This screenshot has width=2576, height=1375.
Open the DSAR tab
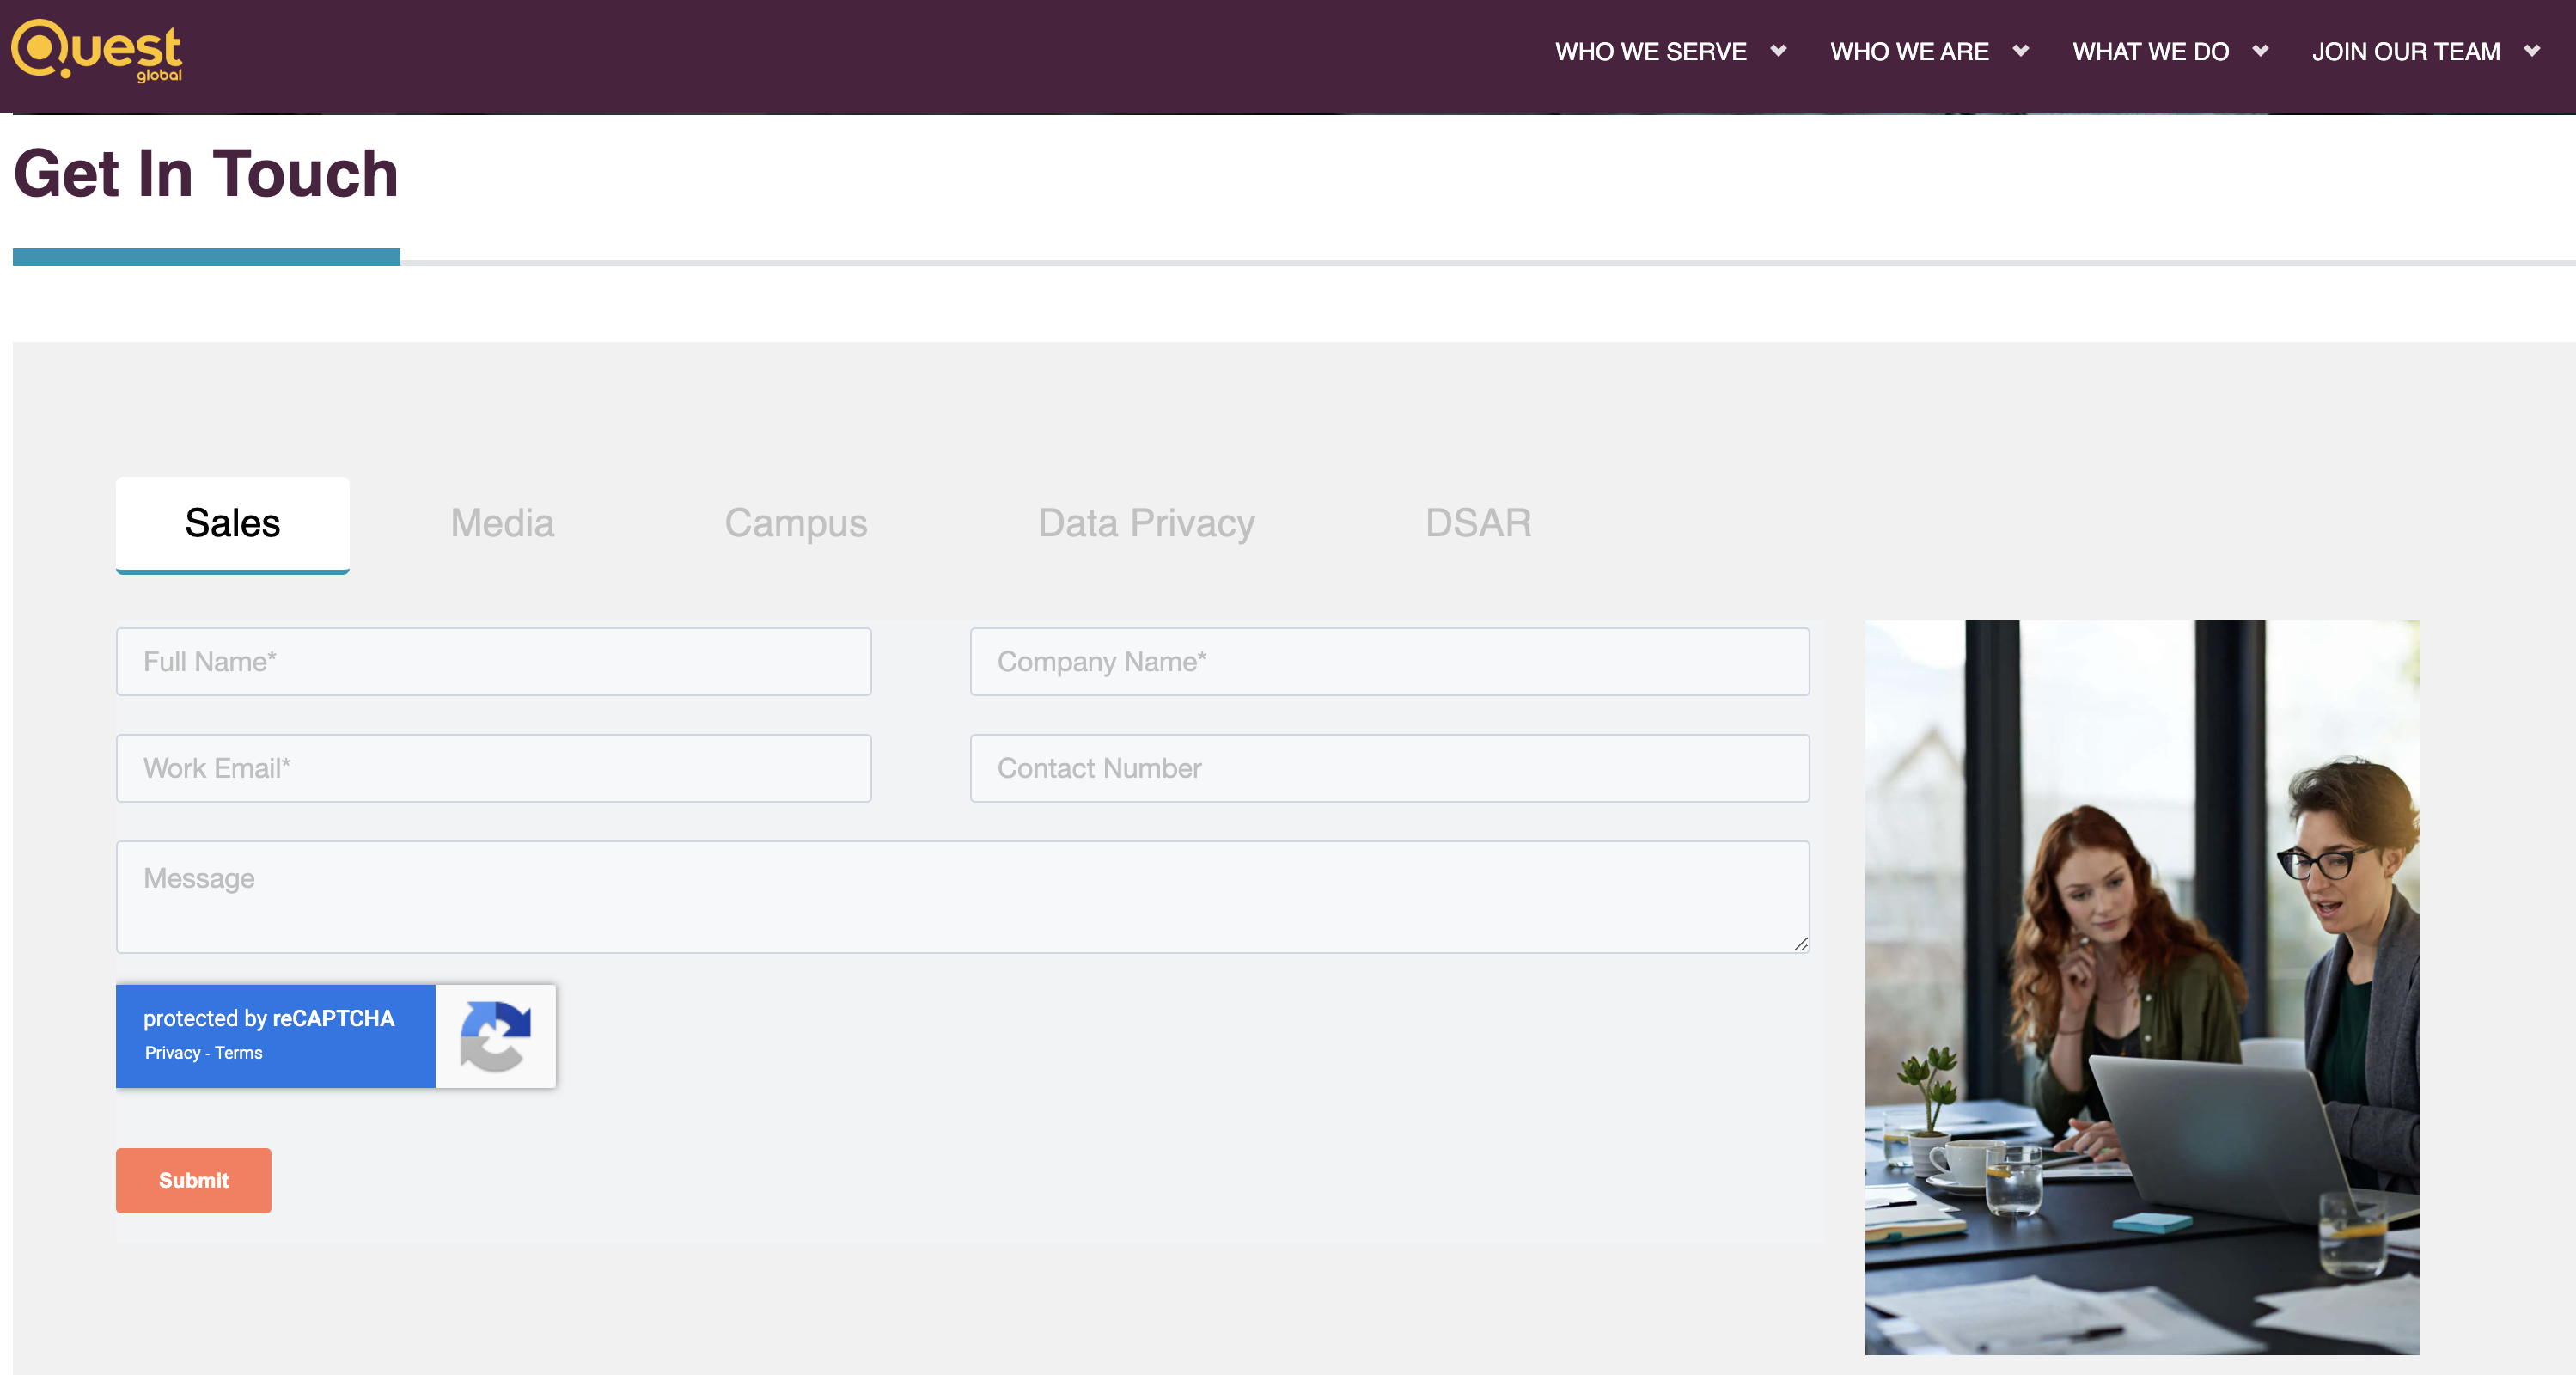pyautogui.click(x=1478, y=523)
